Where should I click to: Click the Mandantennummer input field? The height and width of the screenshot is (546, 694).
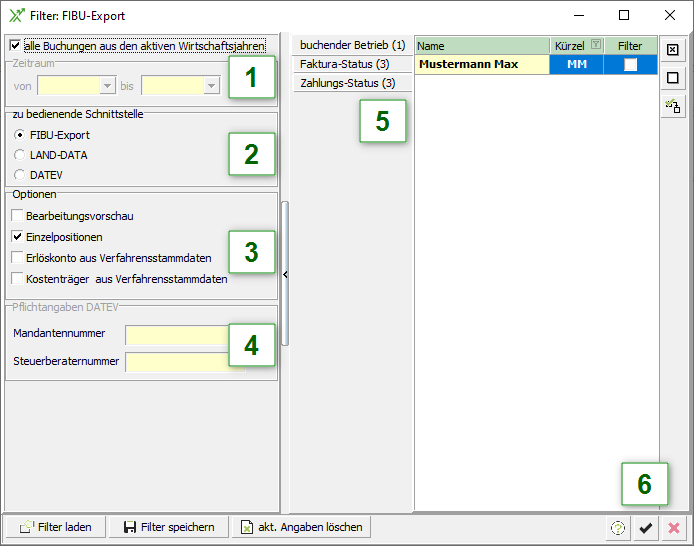coord(177,335)
